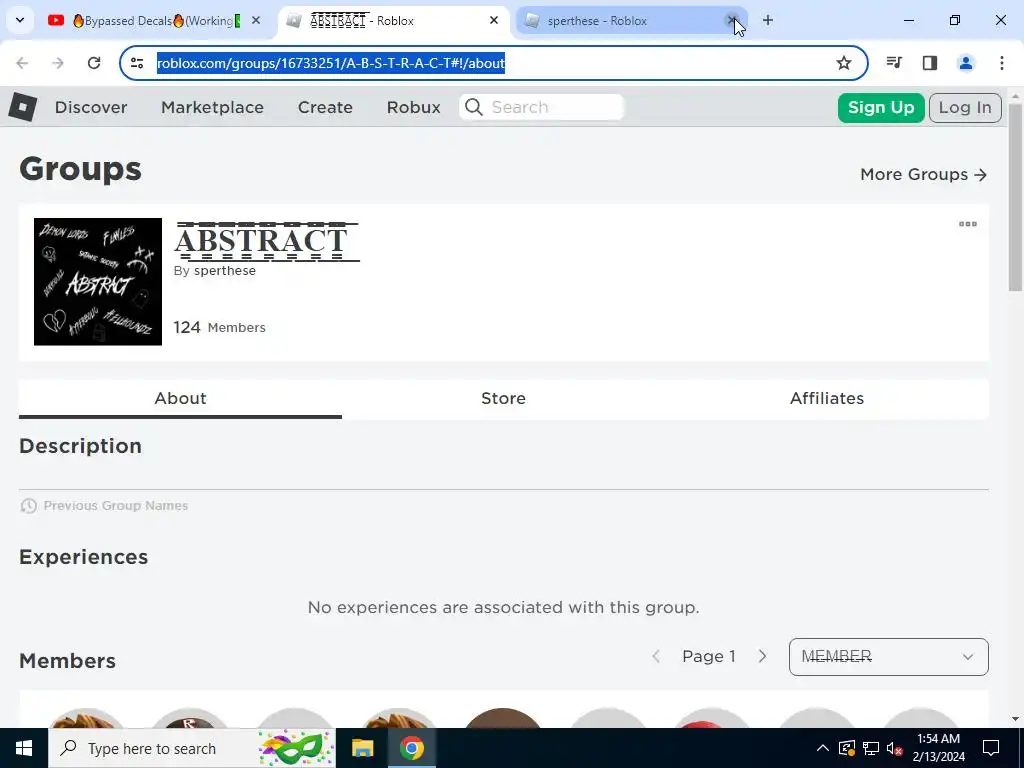Click the page vertical scrollbar thumb
This screenshot has width=1024, height=768.
[1015, 196]
